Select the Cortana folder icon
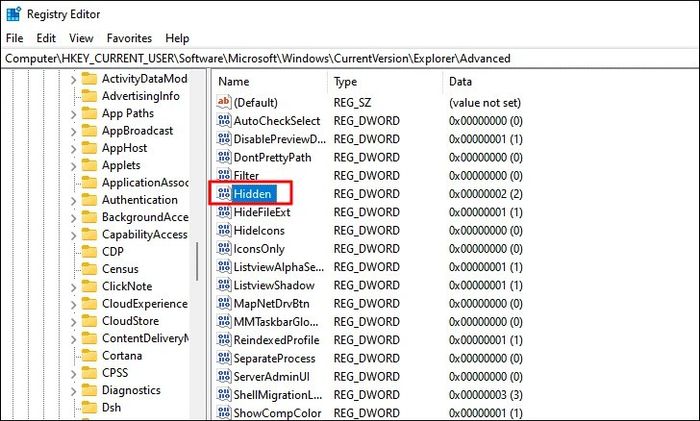The image size is (700, 421). click(89, 355)
